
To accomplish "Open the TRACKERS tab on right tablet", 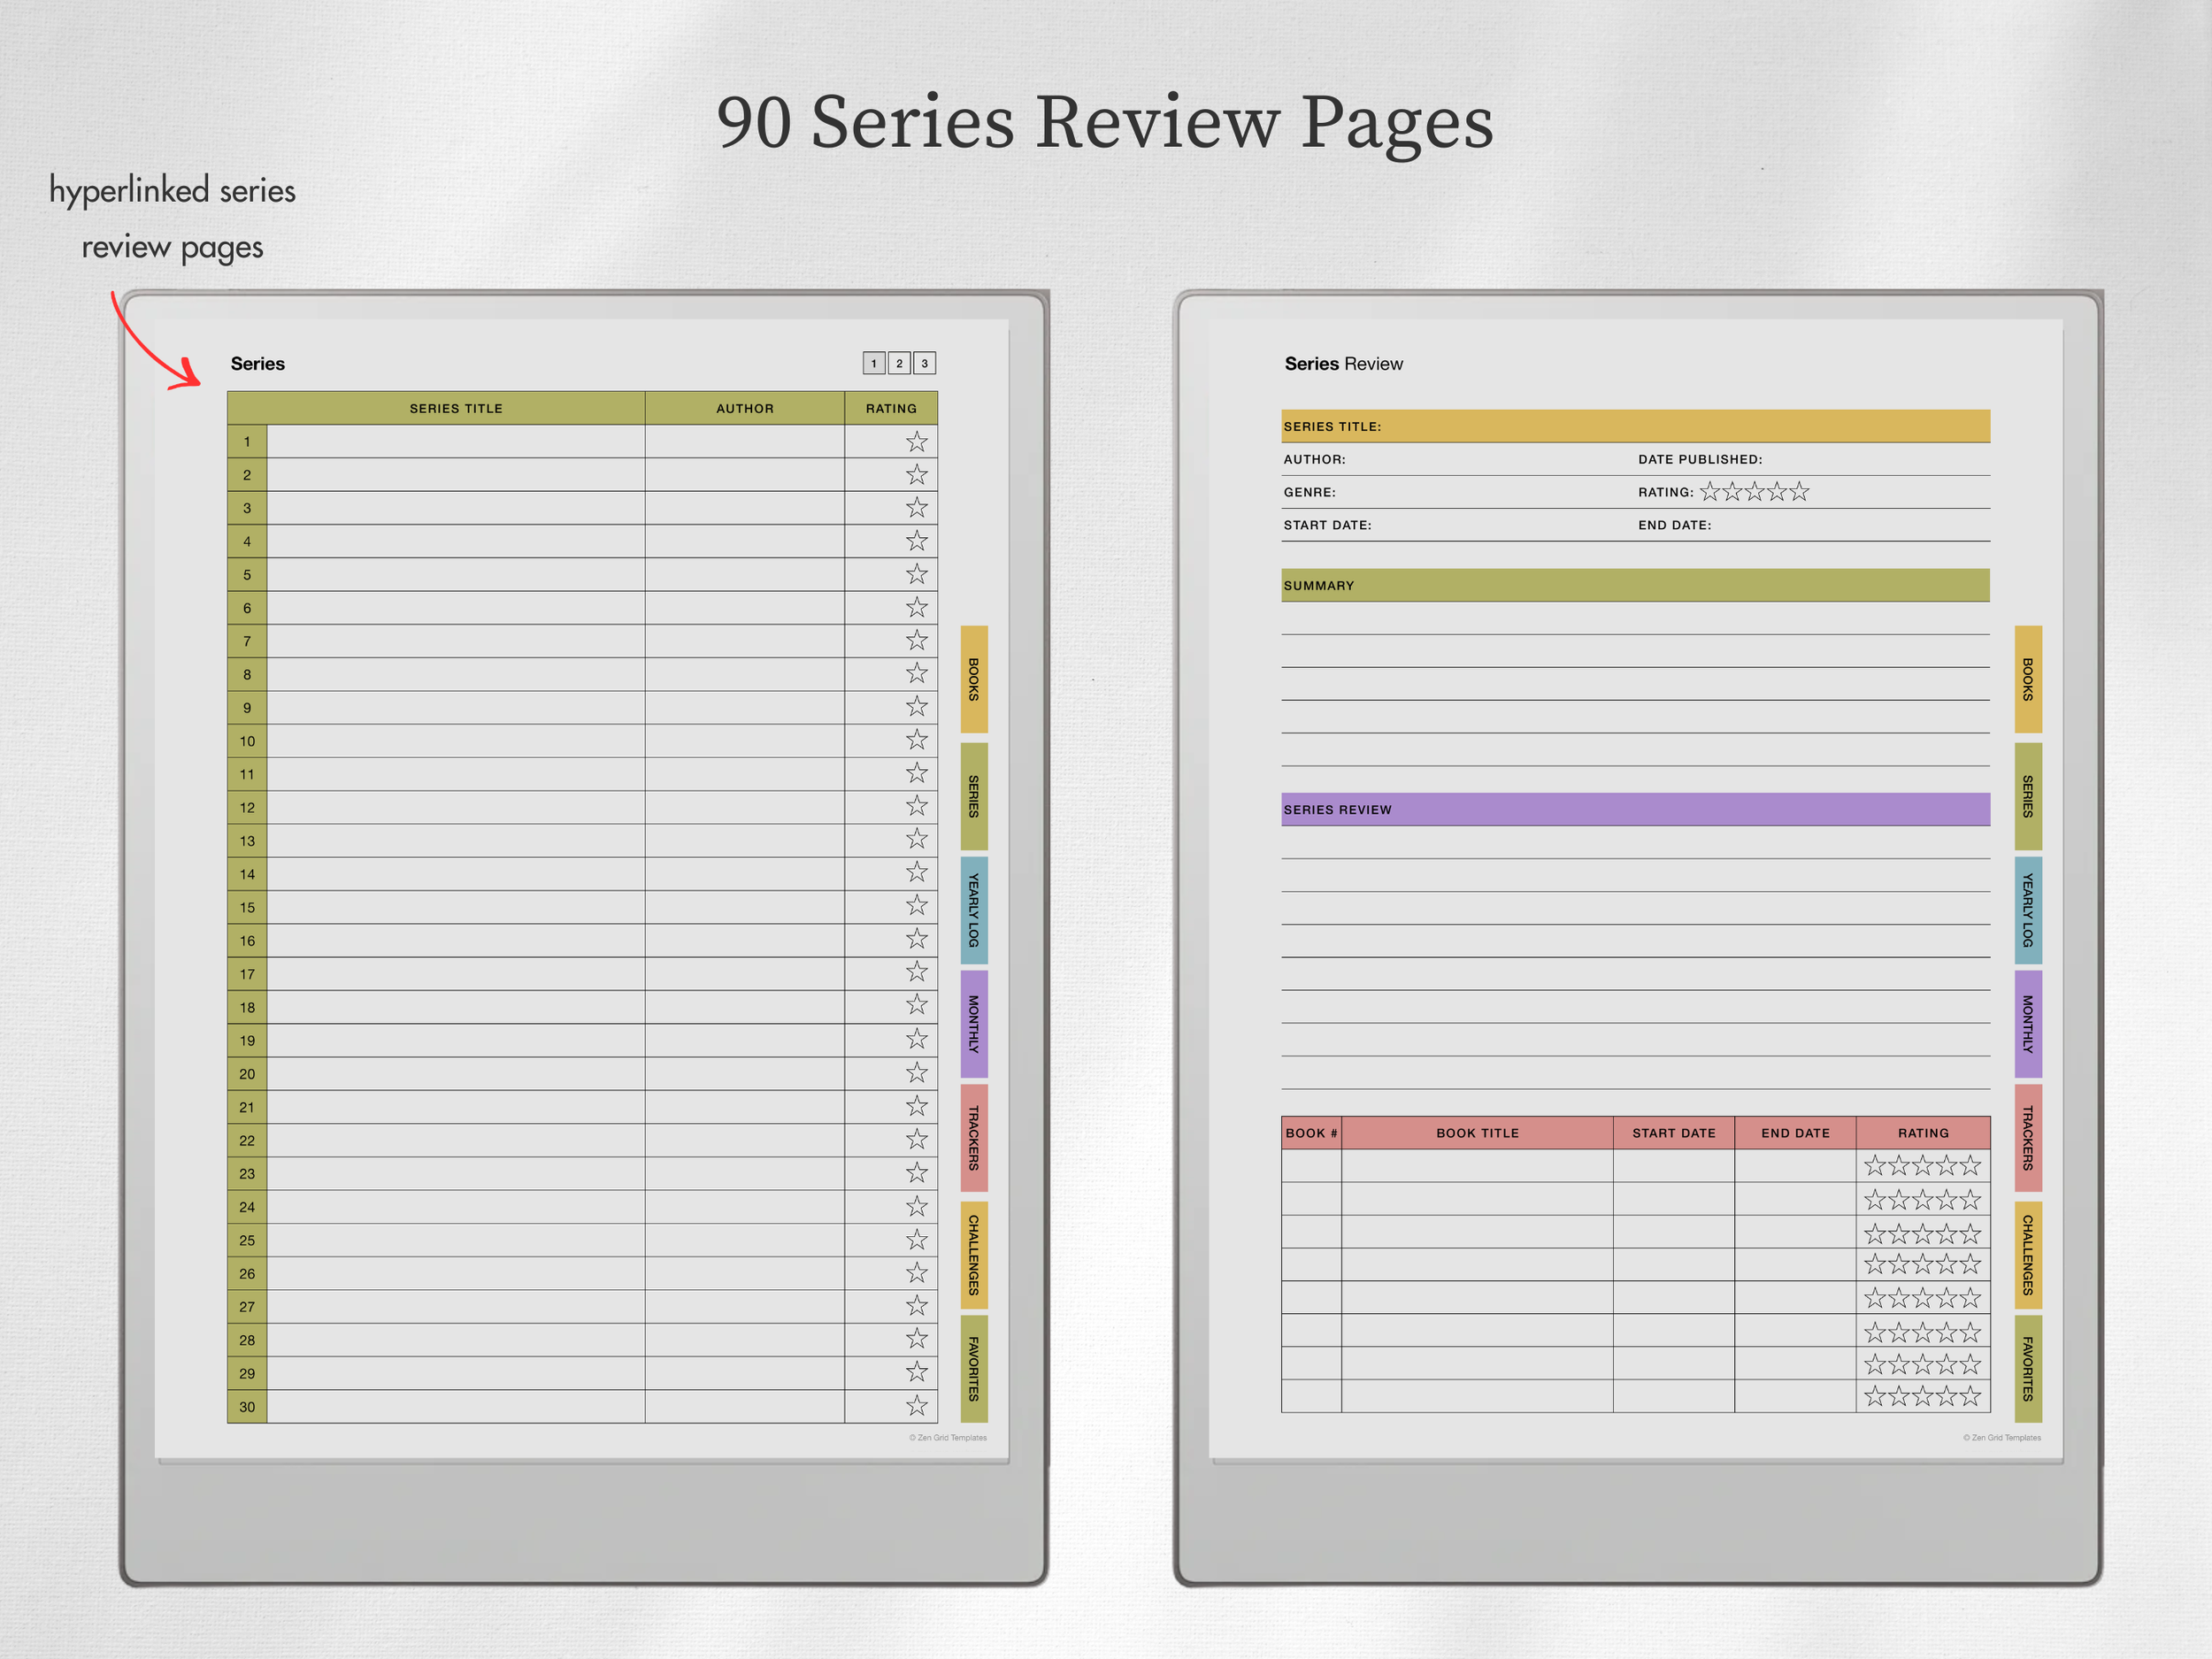I will [x=2028, y=1138].
